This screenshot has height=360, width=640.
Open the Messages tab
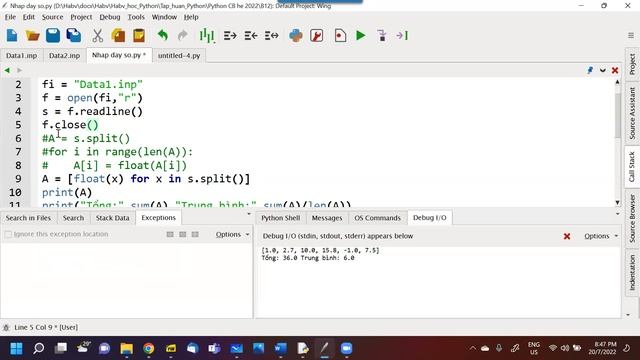coord(327,218)
